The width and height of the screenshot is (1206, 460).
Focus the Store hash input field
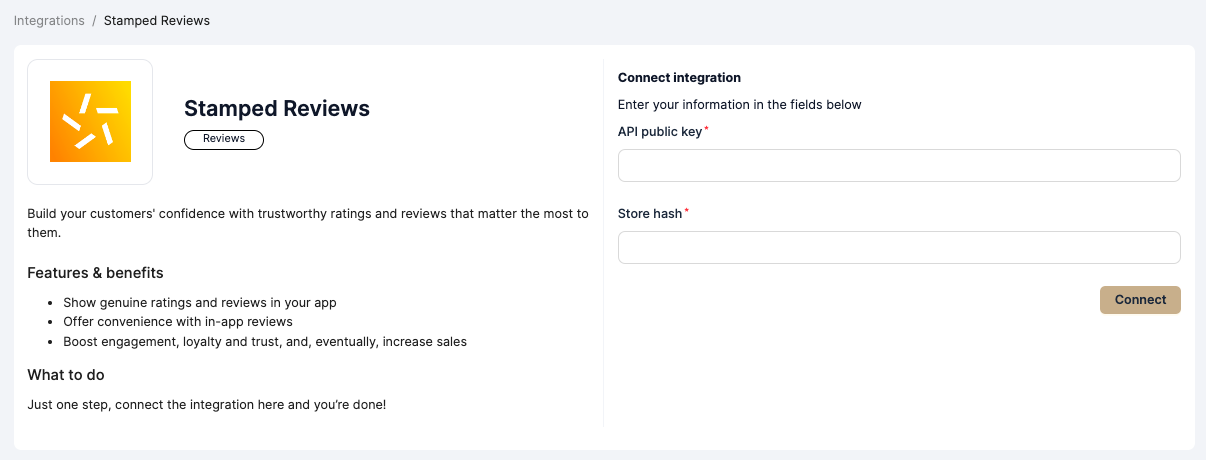click(x=899, y=248)
